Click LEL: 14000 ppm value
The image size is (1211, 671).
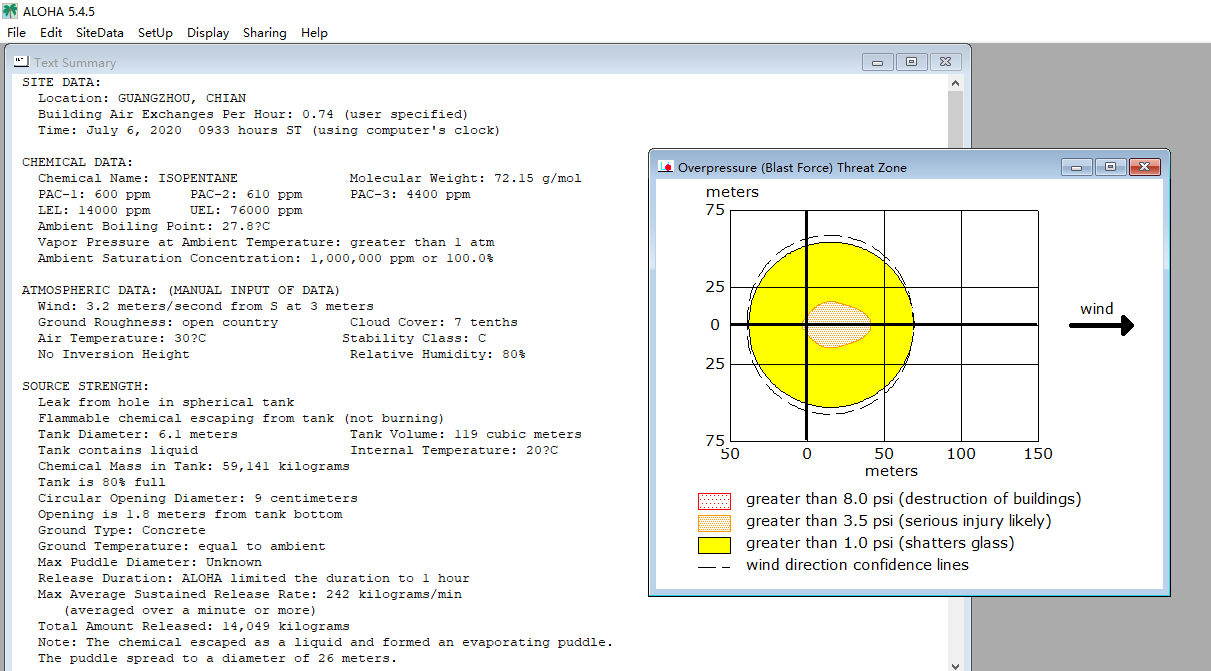coord(94,210)
